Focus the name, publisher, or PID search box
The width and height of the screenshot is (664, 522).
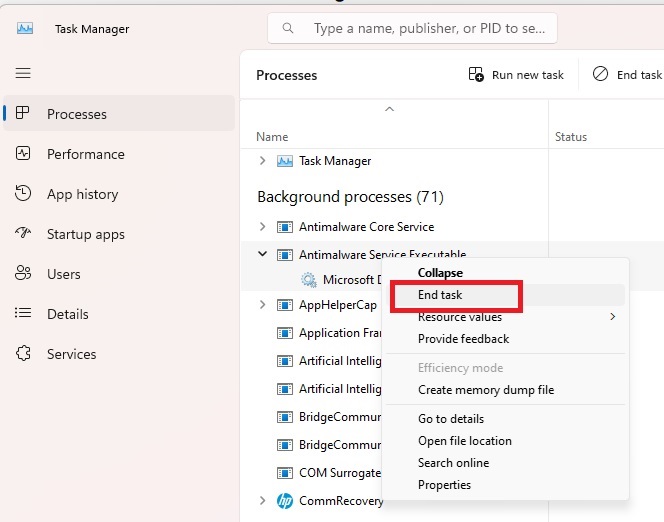pyautogui.click(x=412, y=28)
